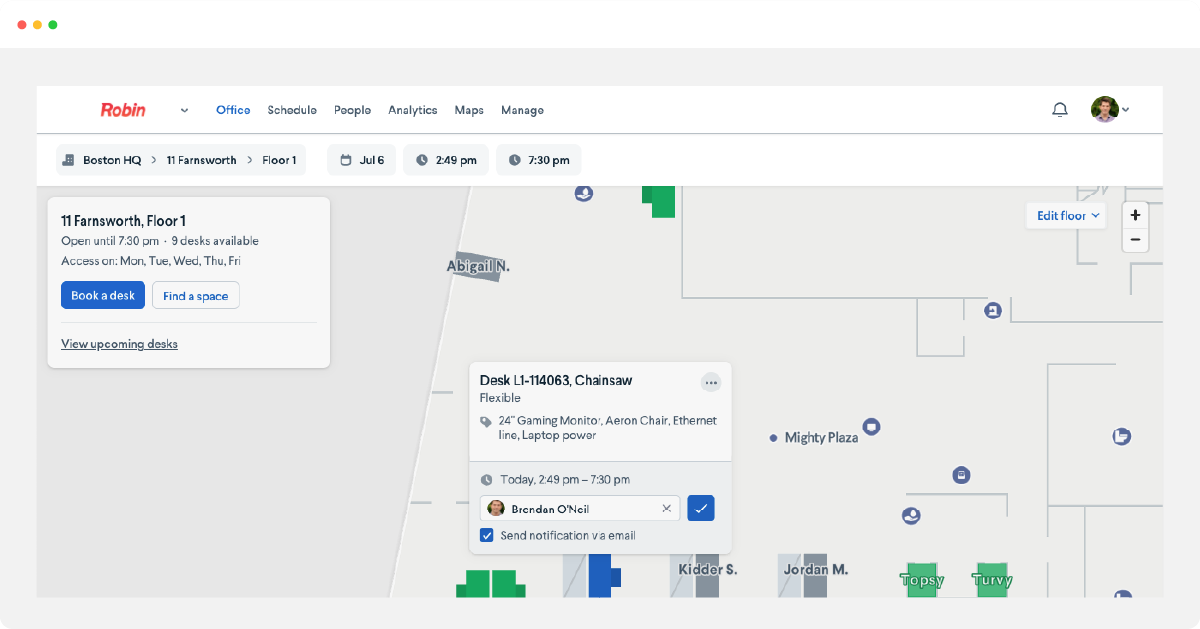
Task: Open the user profile avatar menu
Action: tap(1110, 110)
